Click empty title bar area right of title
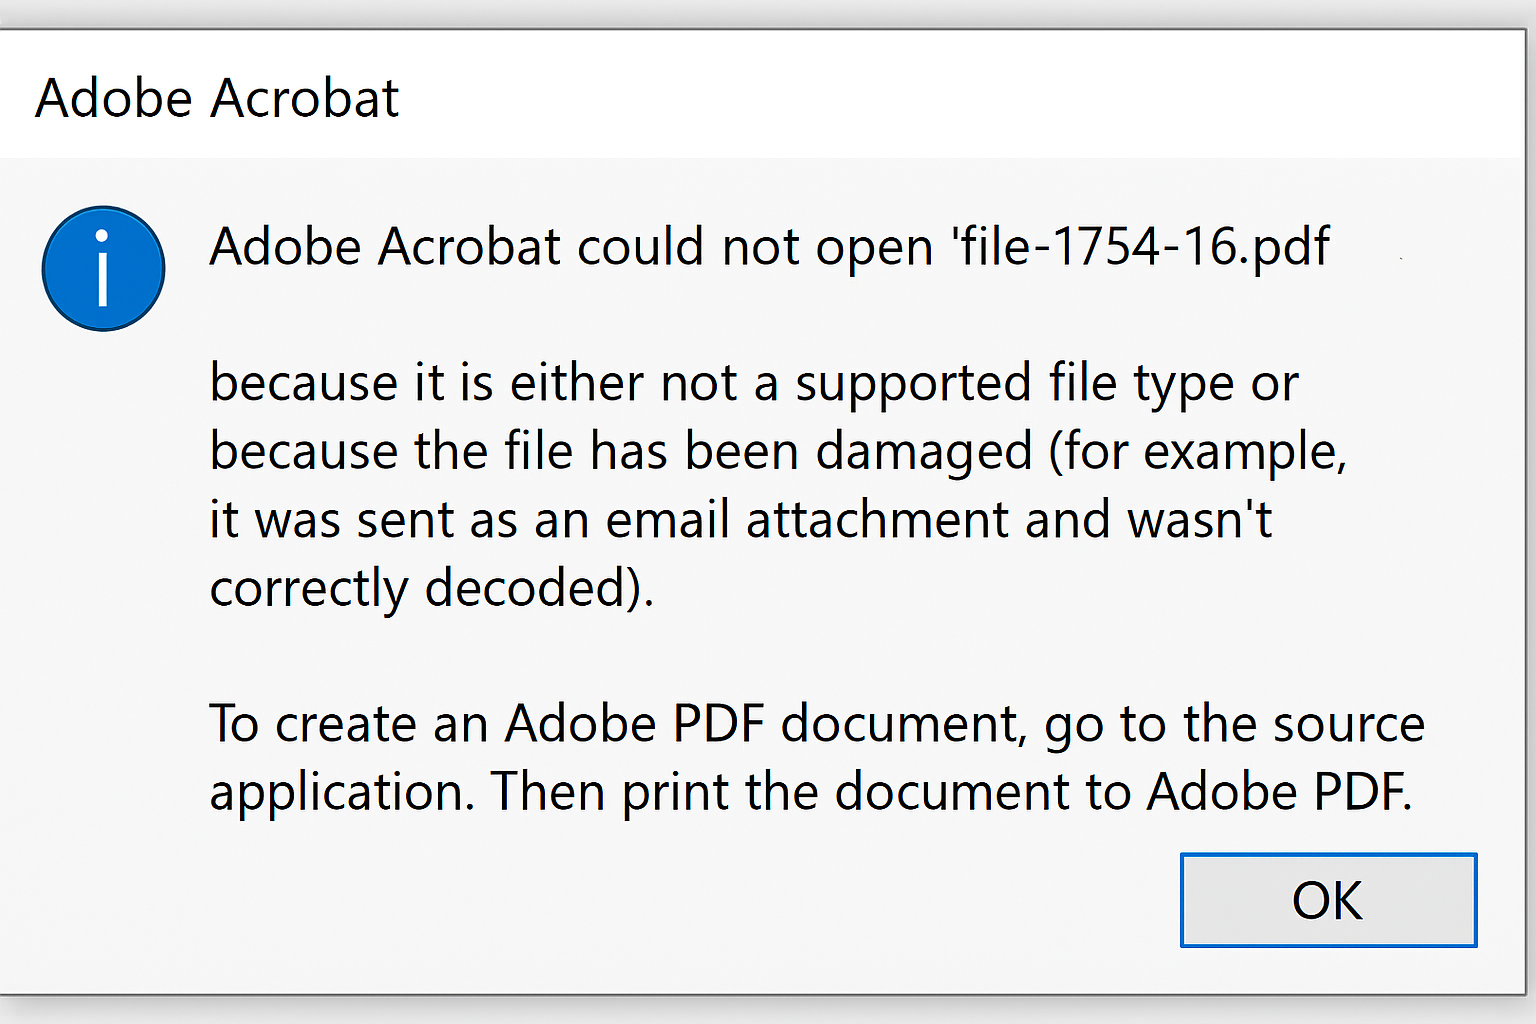The height and width of the screenshot is (1024, 1536). tap(960, 98)
